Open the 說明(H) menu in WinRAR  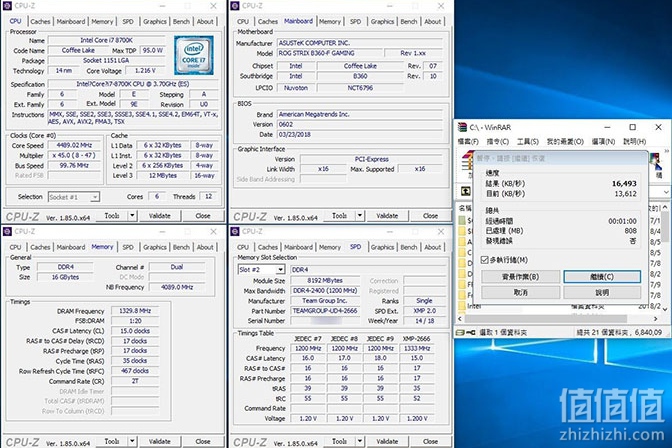(x=634, y=141)
